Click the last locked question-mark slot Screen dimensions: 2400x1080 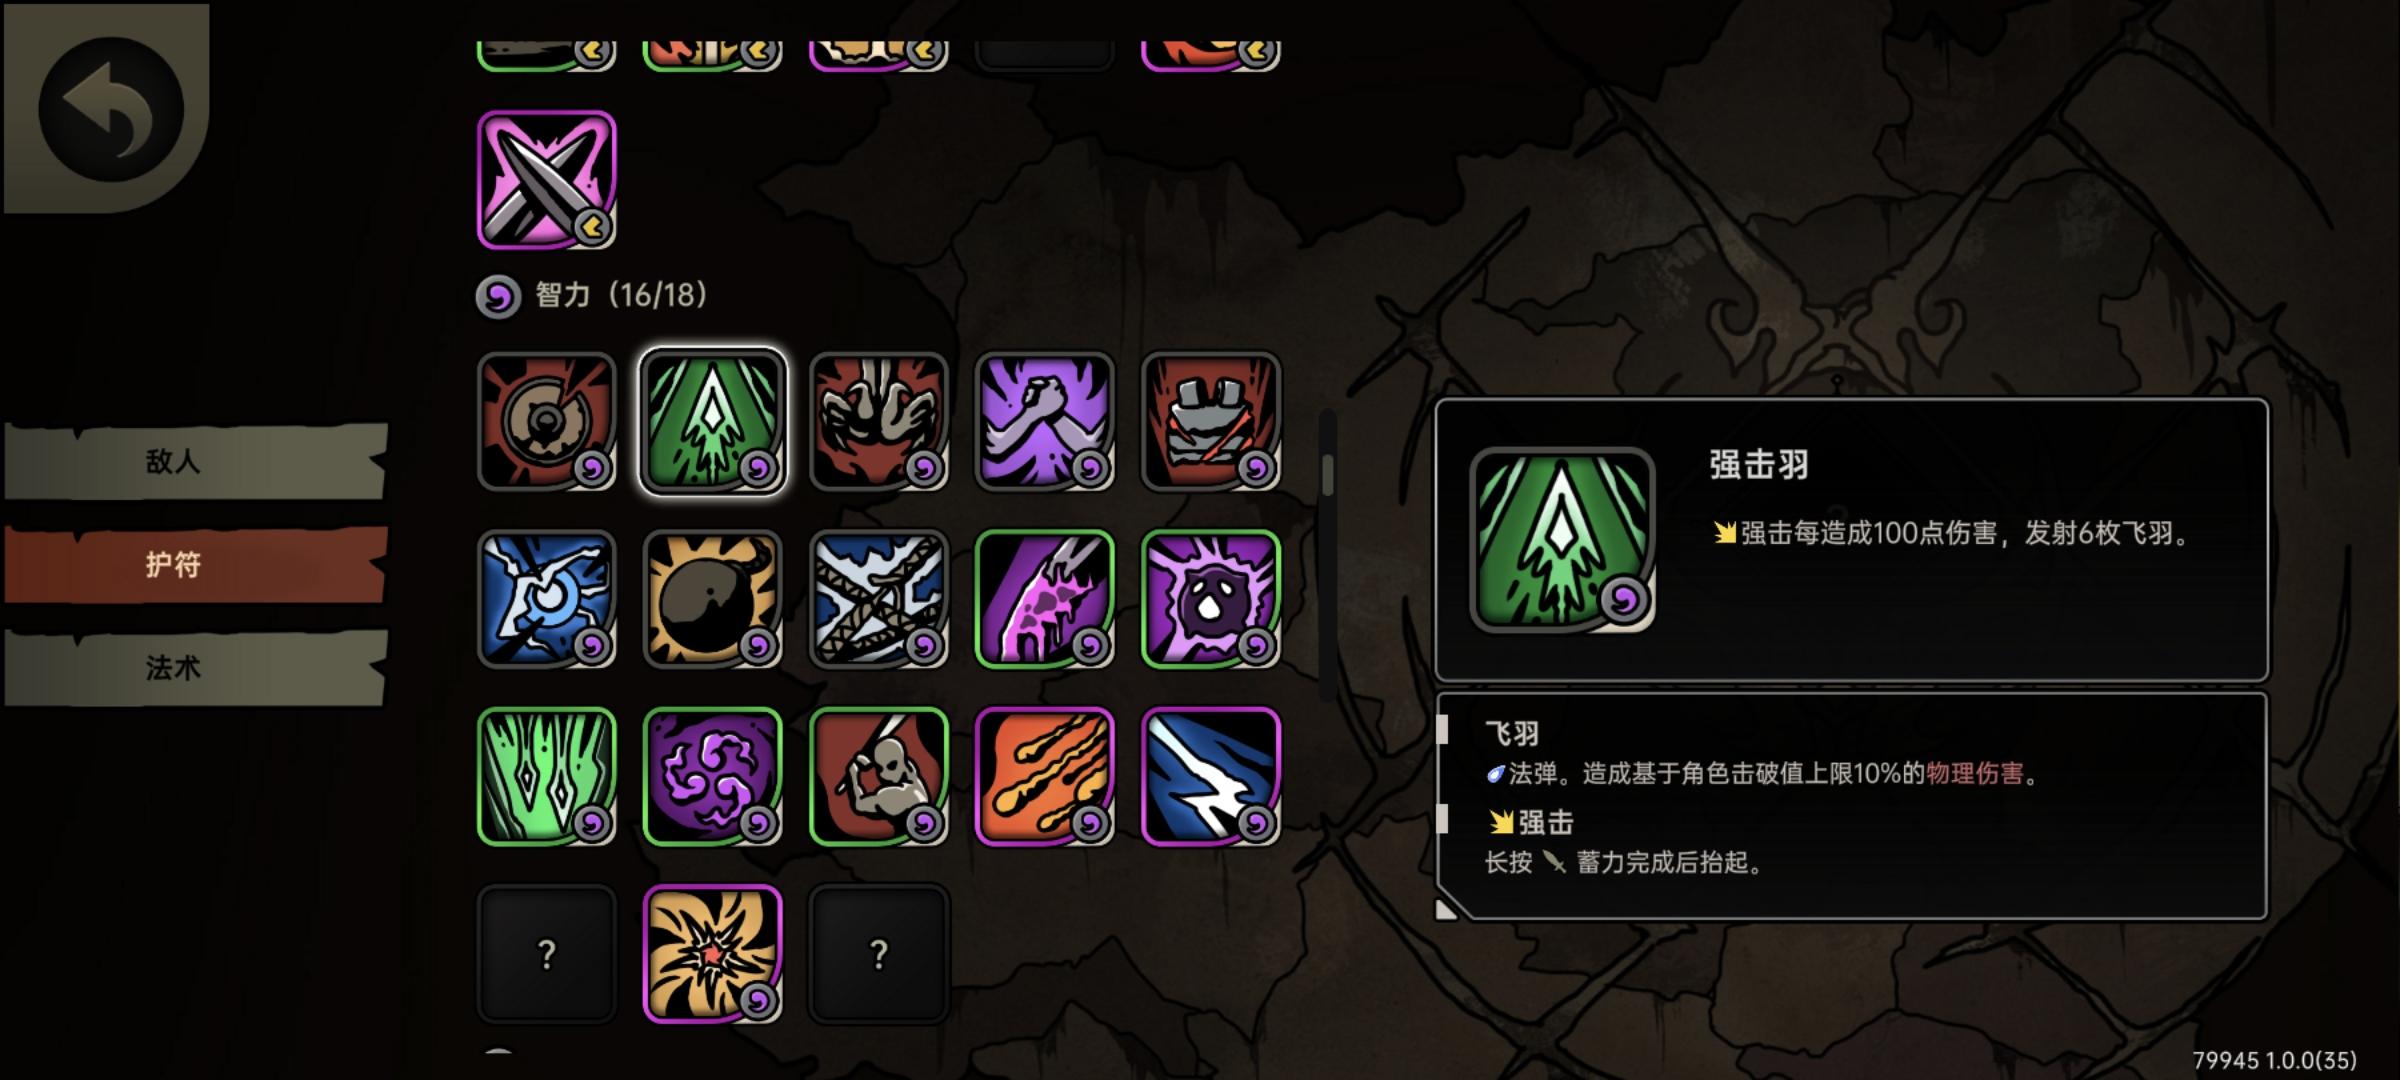pos(878,955)
